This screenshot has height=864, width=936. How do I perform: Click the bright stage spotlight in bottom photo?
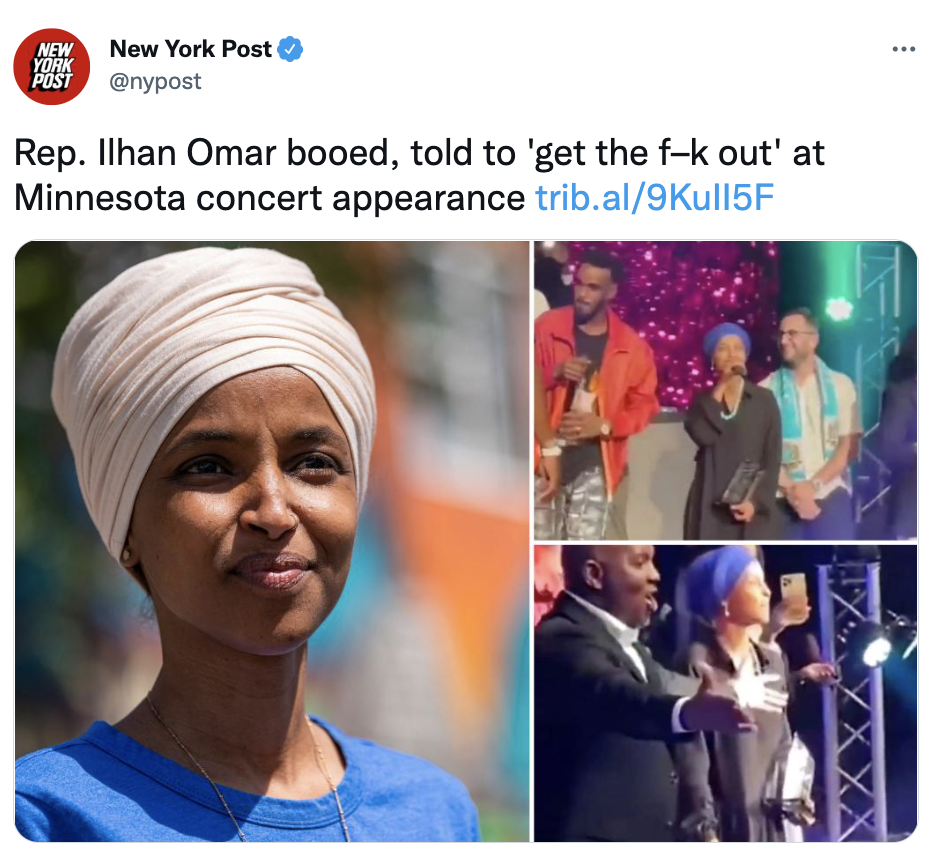point(877,650)
